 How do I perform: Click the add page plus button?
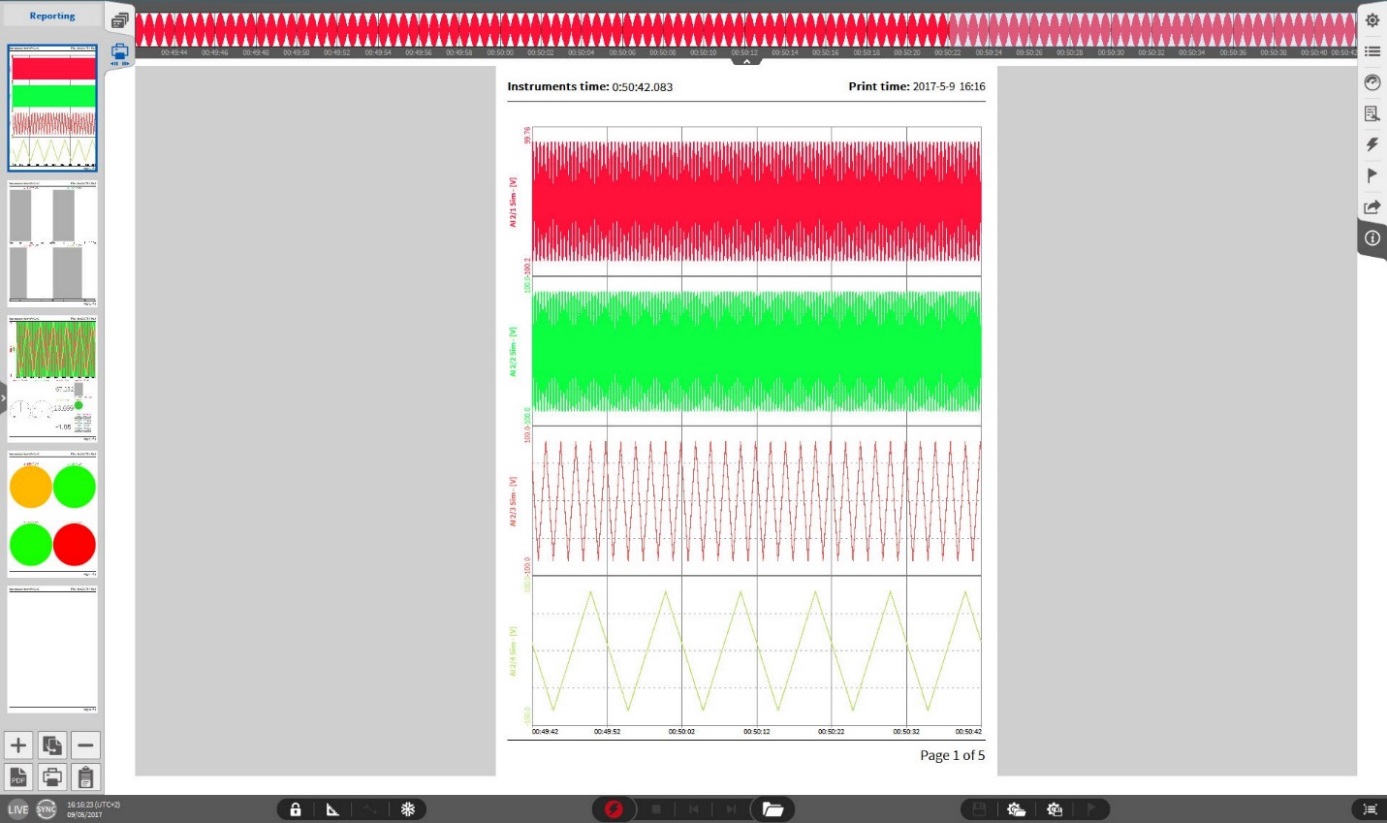pyautogui.click(x=19, y=745)
